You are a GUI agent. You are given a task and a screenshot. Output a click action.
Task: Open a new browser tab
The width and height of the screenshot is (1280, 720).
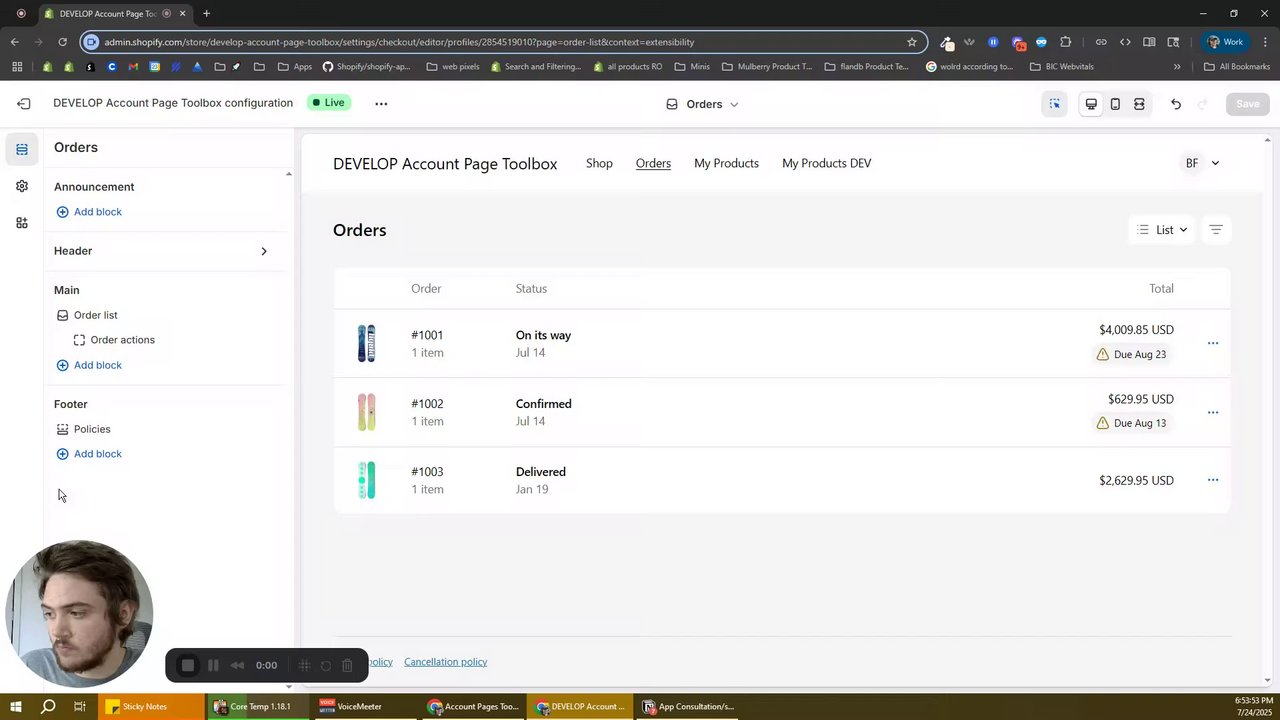tap(206, 14)
